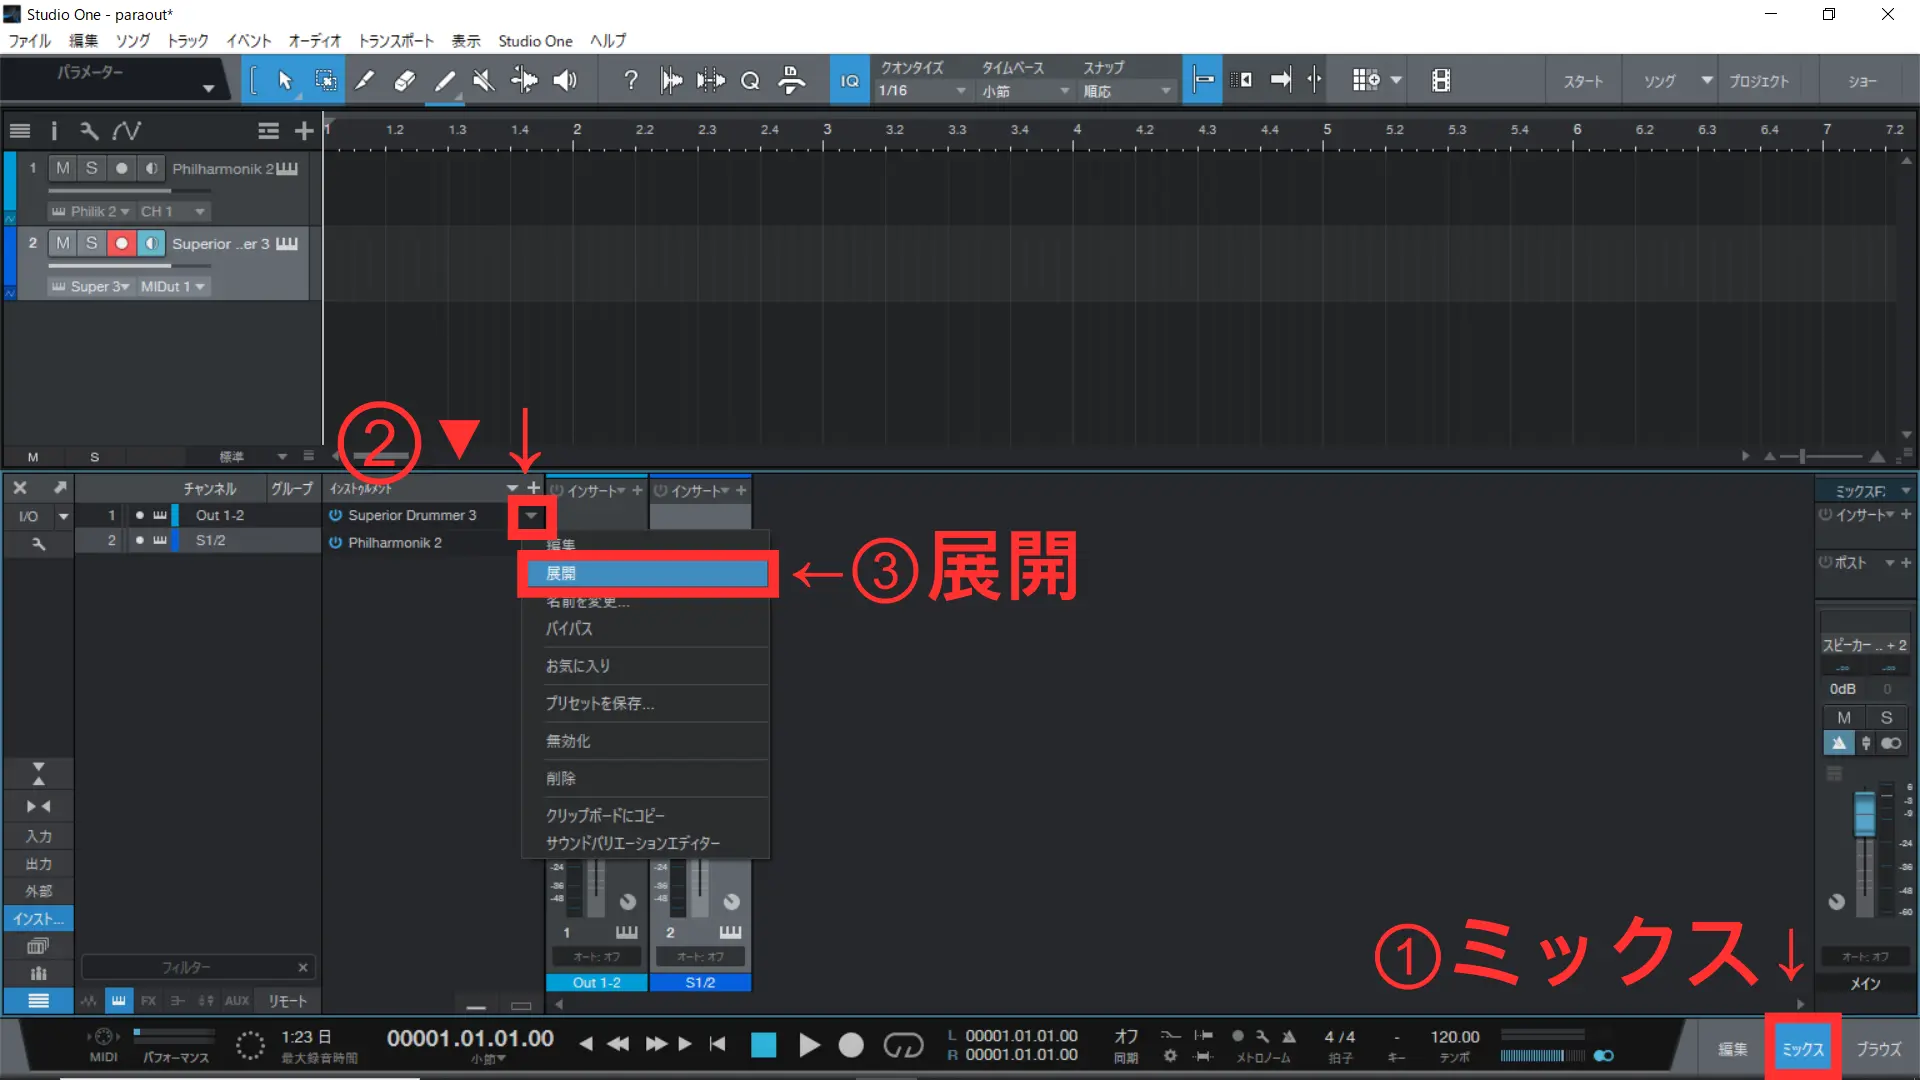Solo the Philharmonic 2 track
The image size is (1920, 1080).
92,168
